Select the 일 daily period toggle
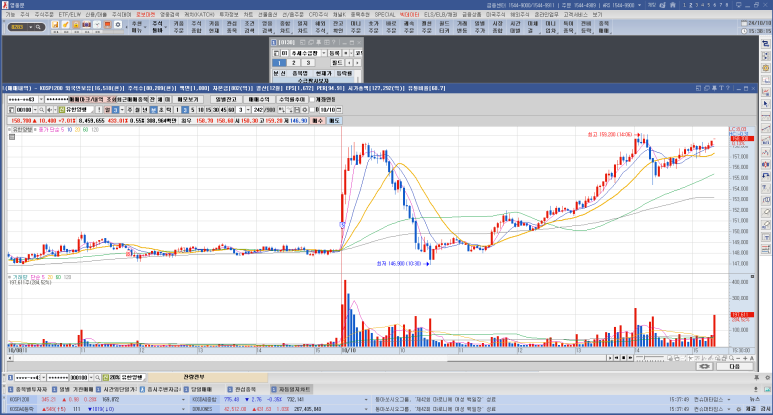This screenshot has width=773, height=415. coord(107,110)
